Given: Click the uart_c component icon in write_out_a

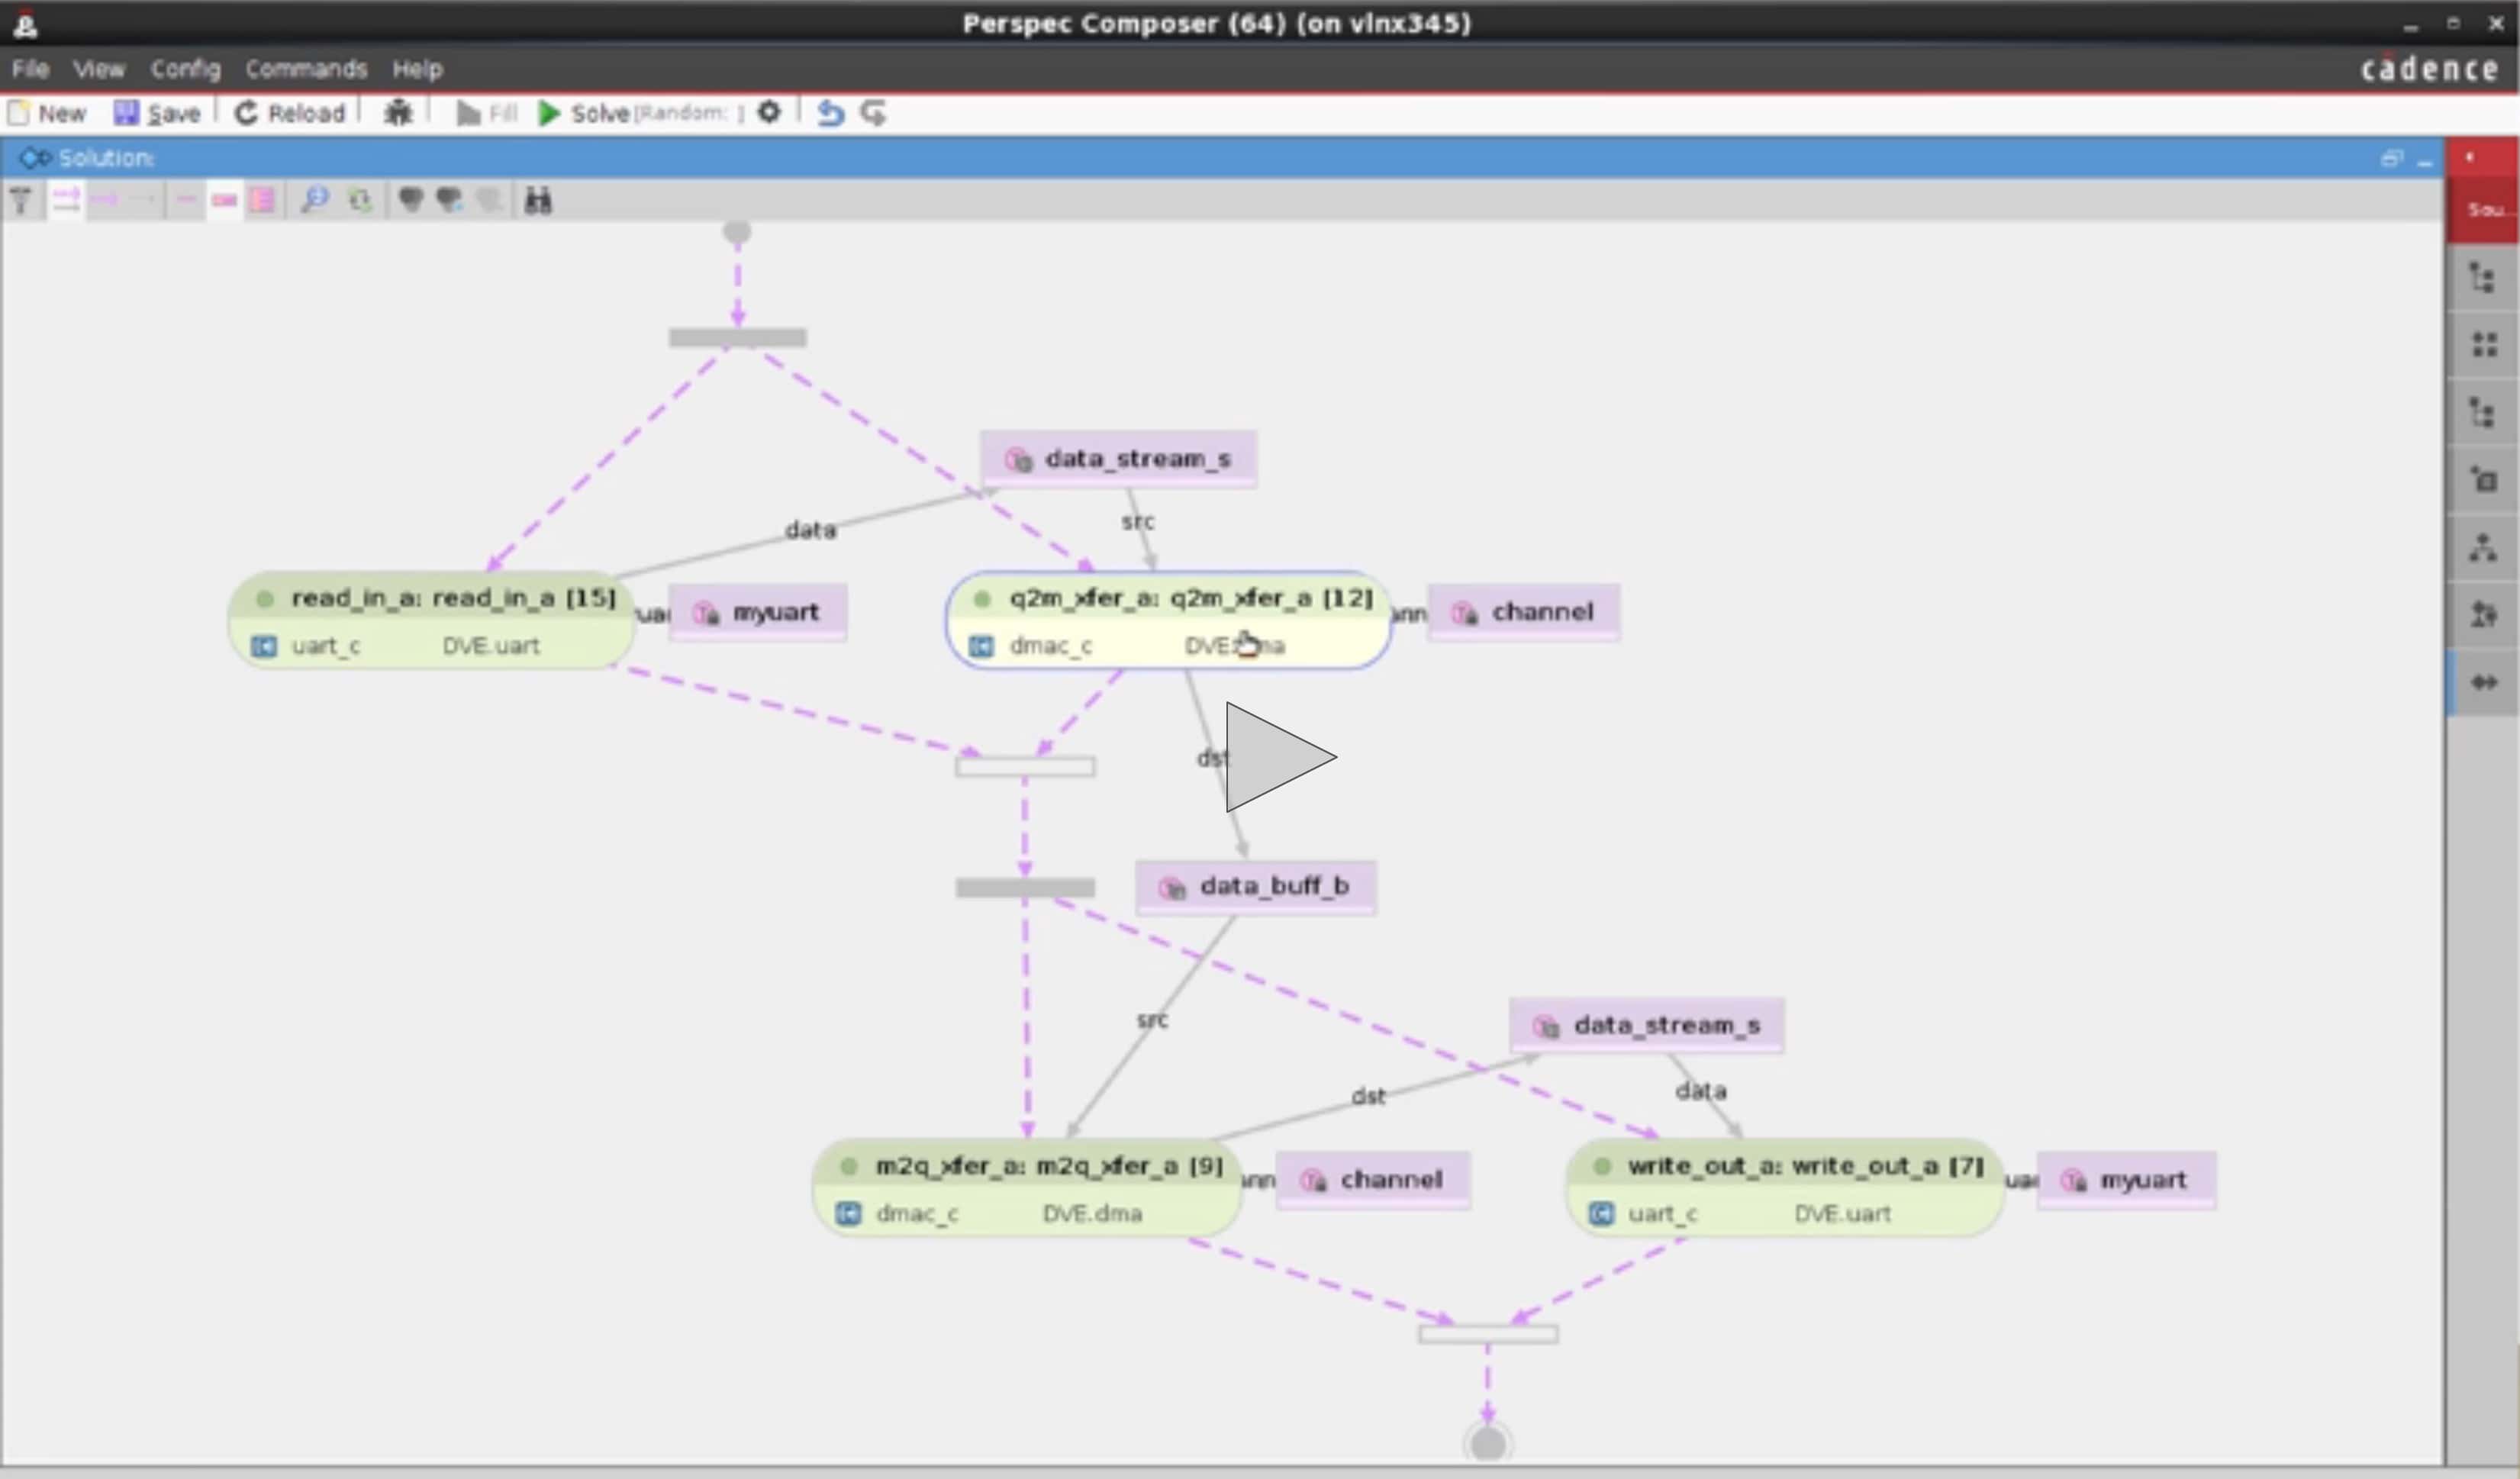Looking at the screenshot, I should [x=1601, y=1214].
